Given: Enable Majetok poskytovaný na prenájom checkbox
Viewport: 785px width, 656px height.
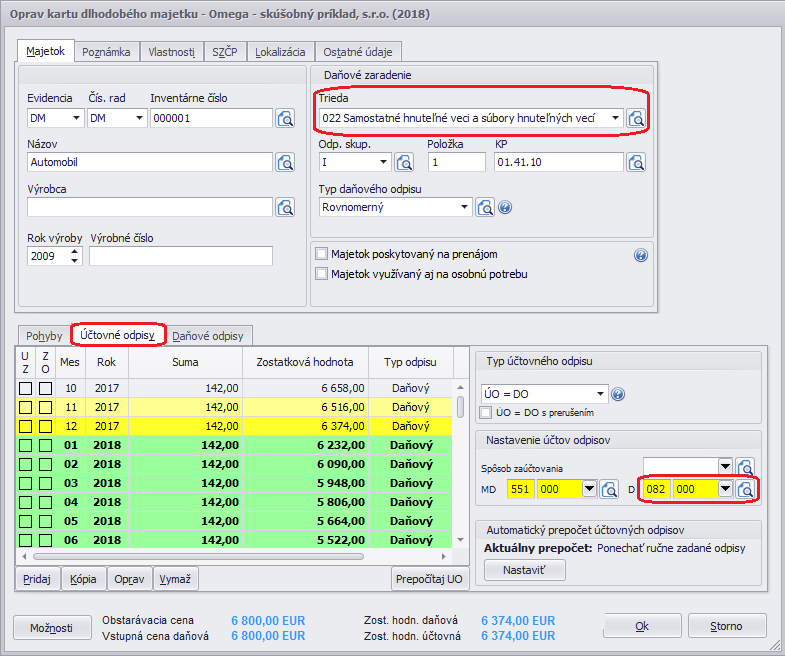Looking at the screenshot, I should tap(321, 254).
